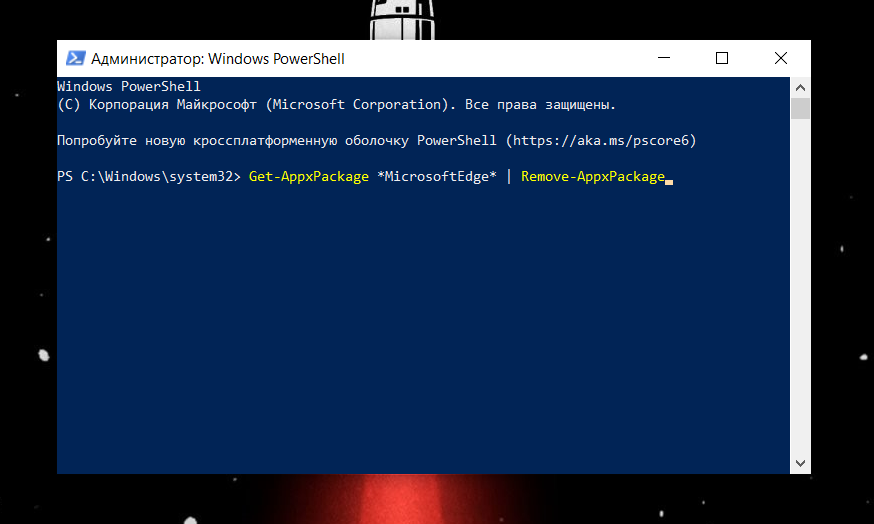Close the Windows PowerShell window
The width and height of the screenshot is (874, 524).
[x=781, y=58]
